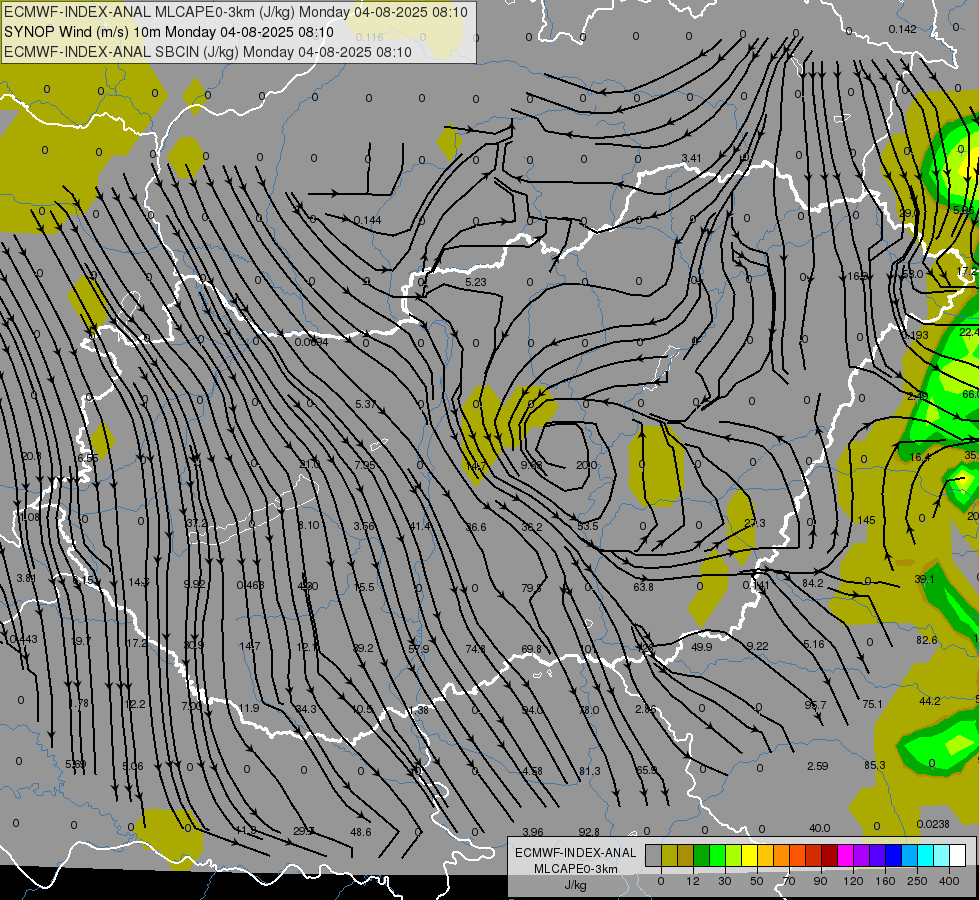The height and width of the screenshot is (900, 979).
Task: Click the map value 41.4
Action: pyautogui.click(x=420, y=526)
